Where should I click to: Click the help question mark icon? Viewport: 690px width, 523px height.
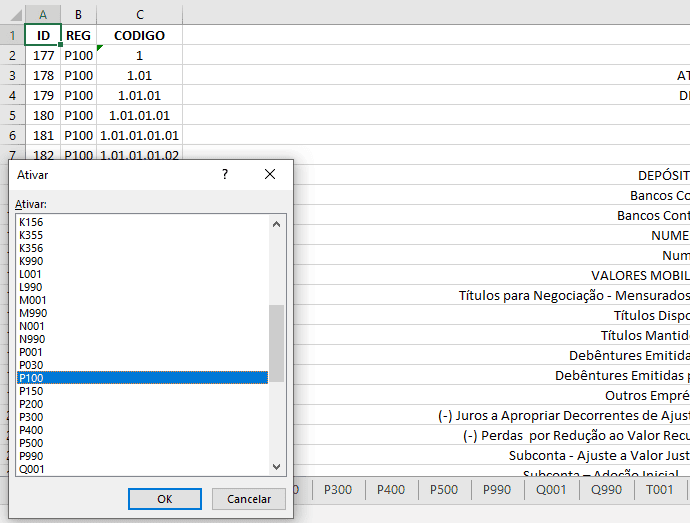[x=225, y=174]
